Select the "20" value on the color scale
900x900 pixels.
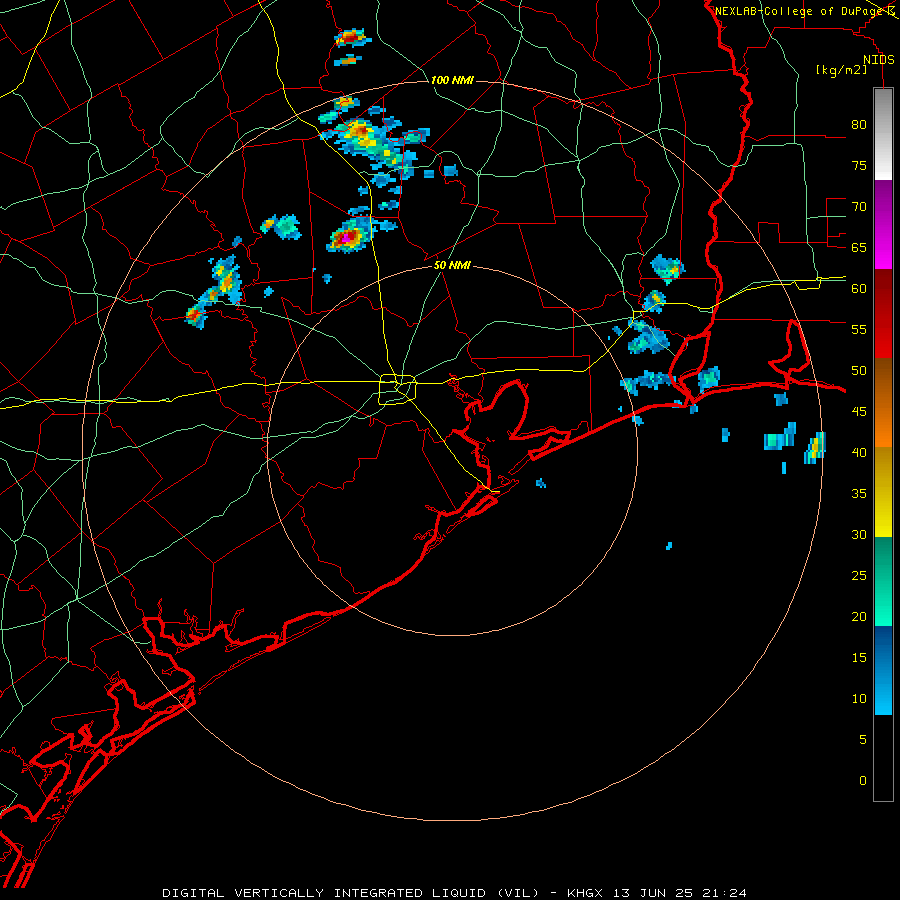(859, 616)
